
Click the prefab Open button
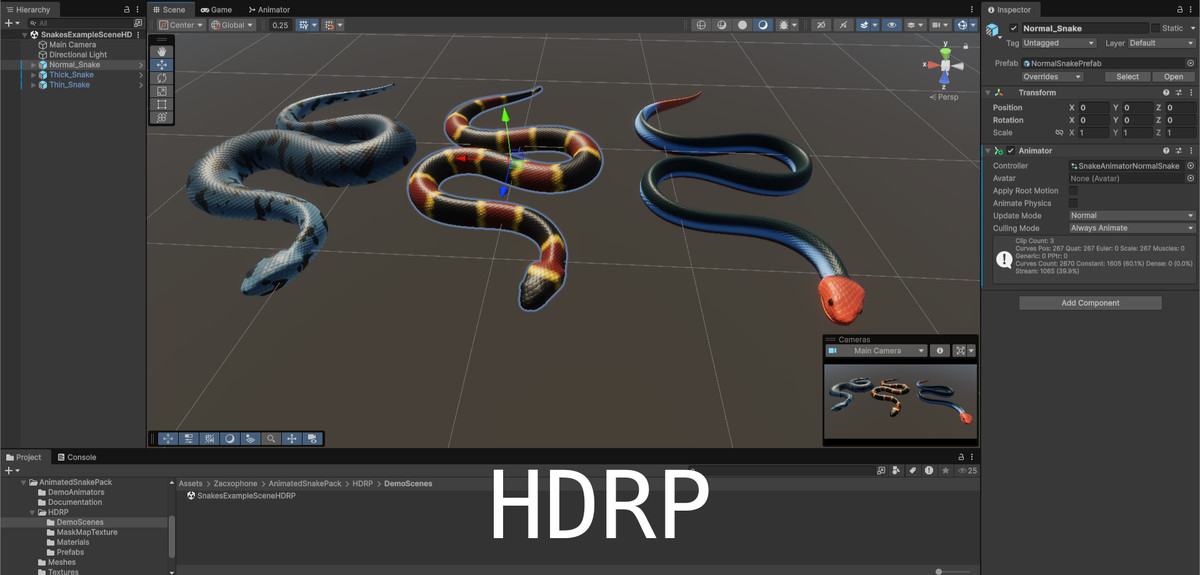coord(1174,76)
